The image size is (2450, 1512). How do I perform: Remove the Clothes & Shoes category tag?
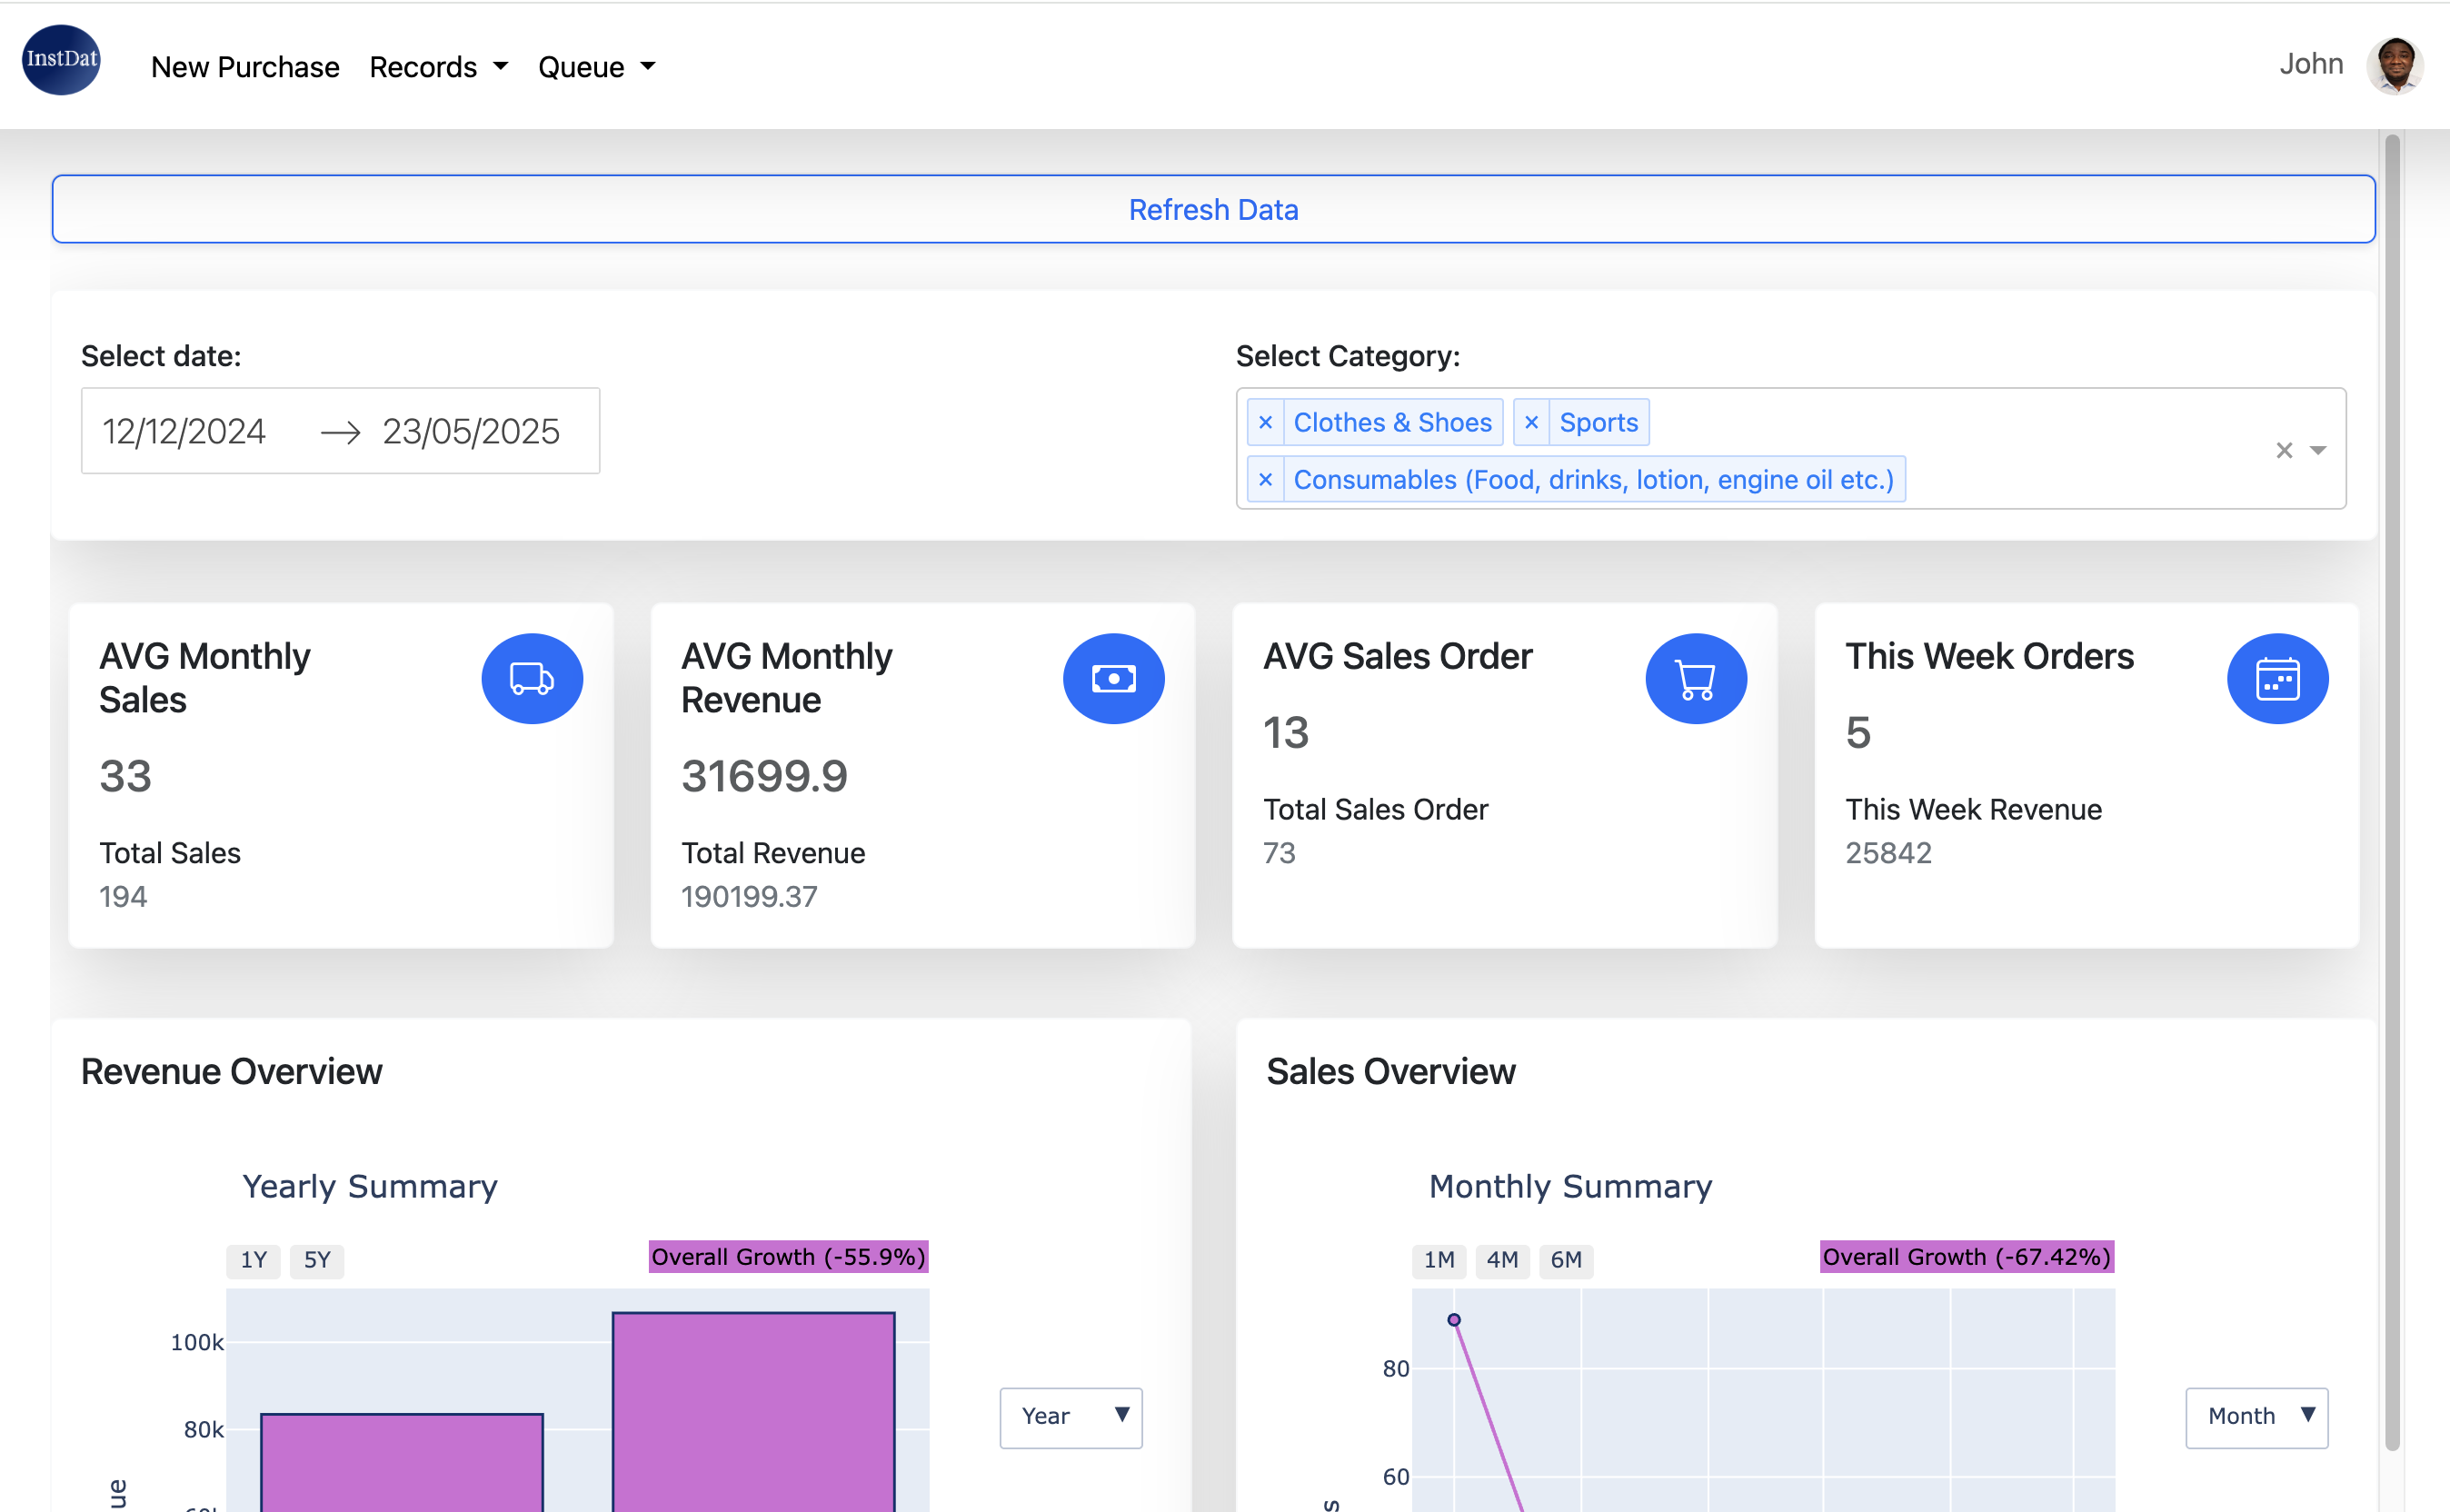click(x=1265, y=423)
